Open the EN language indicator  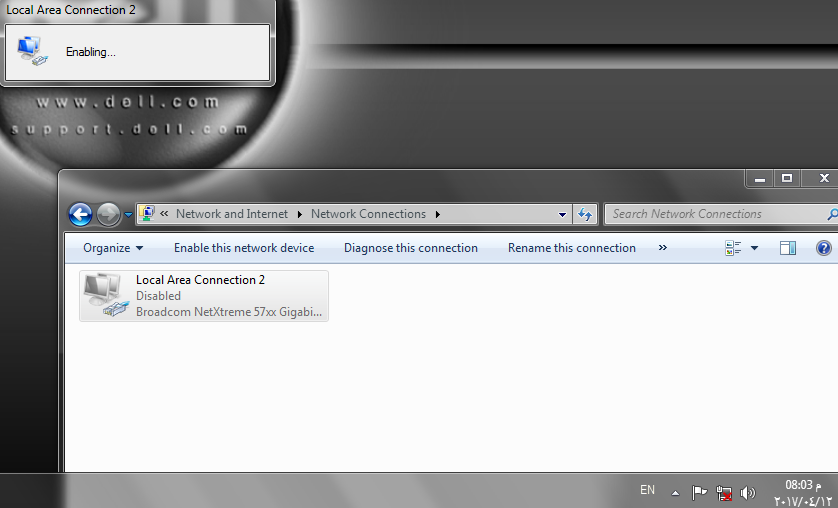[647, 490]
